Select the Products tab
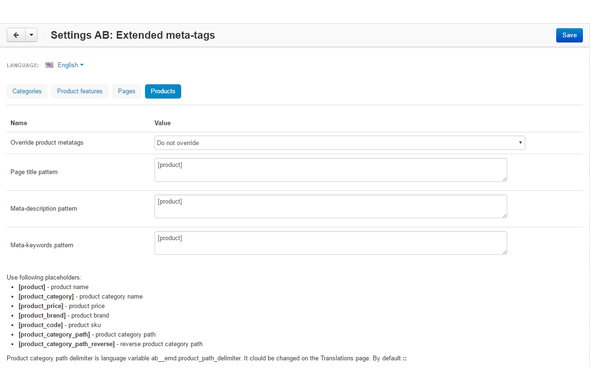The image size is (590, 391). click(x=163, y=91)
